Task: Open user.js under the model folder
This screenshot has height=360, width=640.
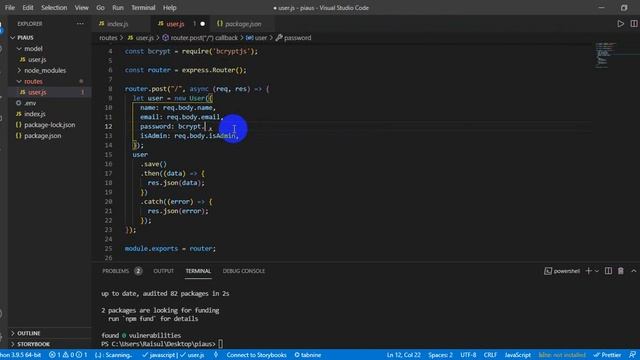Action: tap(50, 60)
